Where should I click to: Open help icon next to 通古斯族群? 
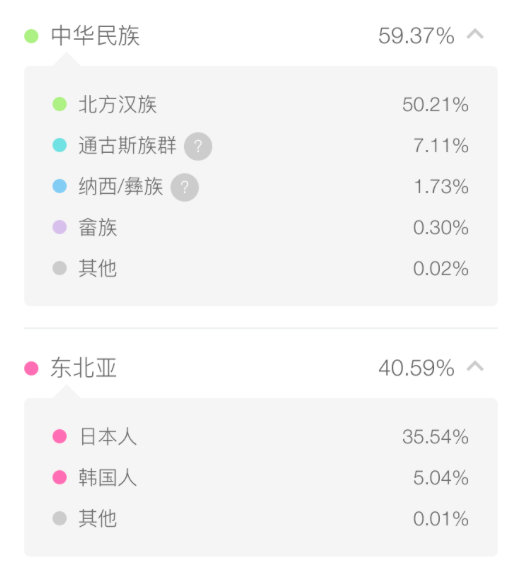pyautogui.click(x=198, y=146)
